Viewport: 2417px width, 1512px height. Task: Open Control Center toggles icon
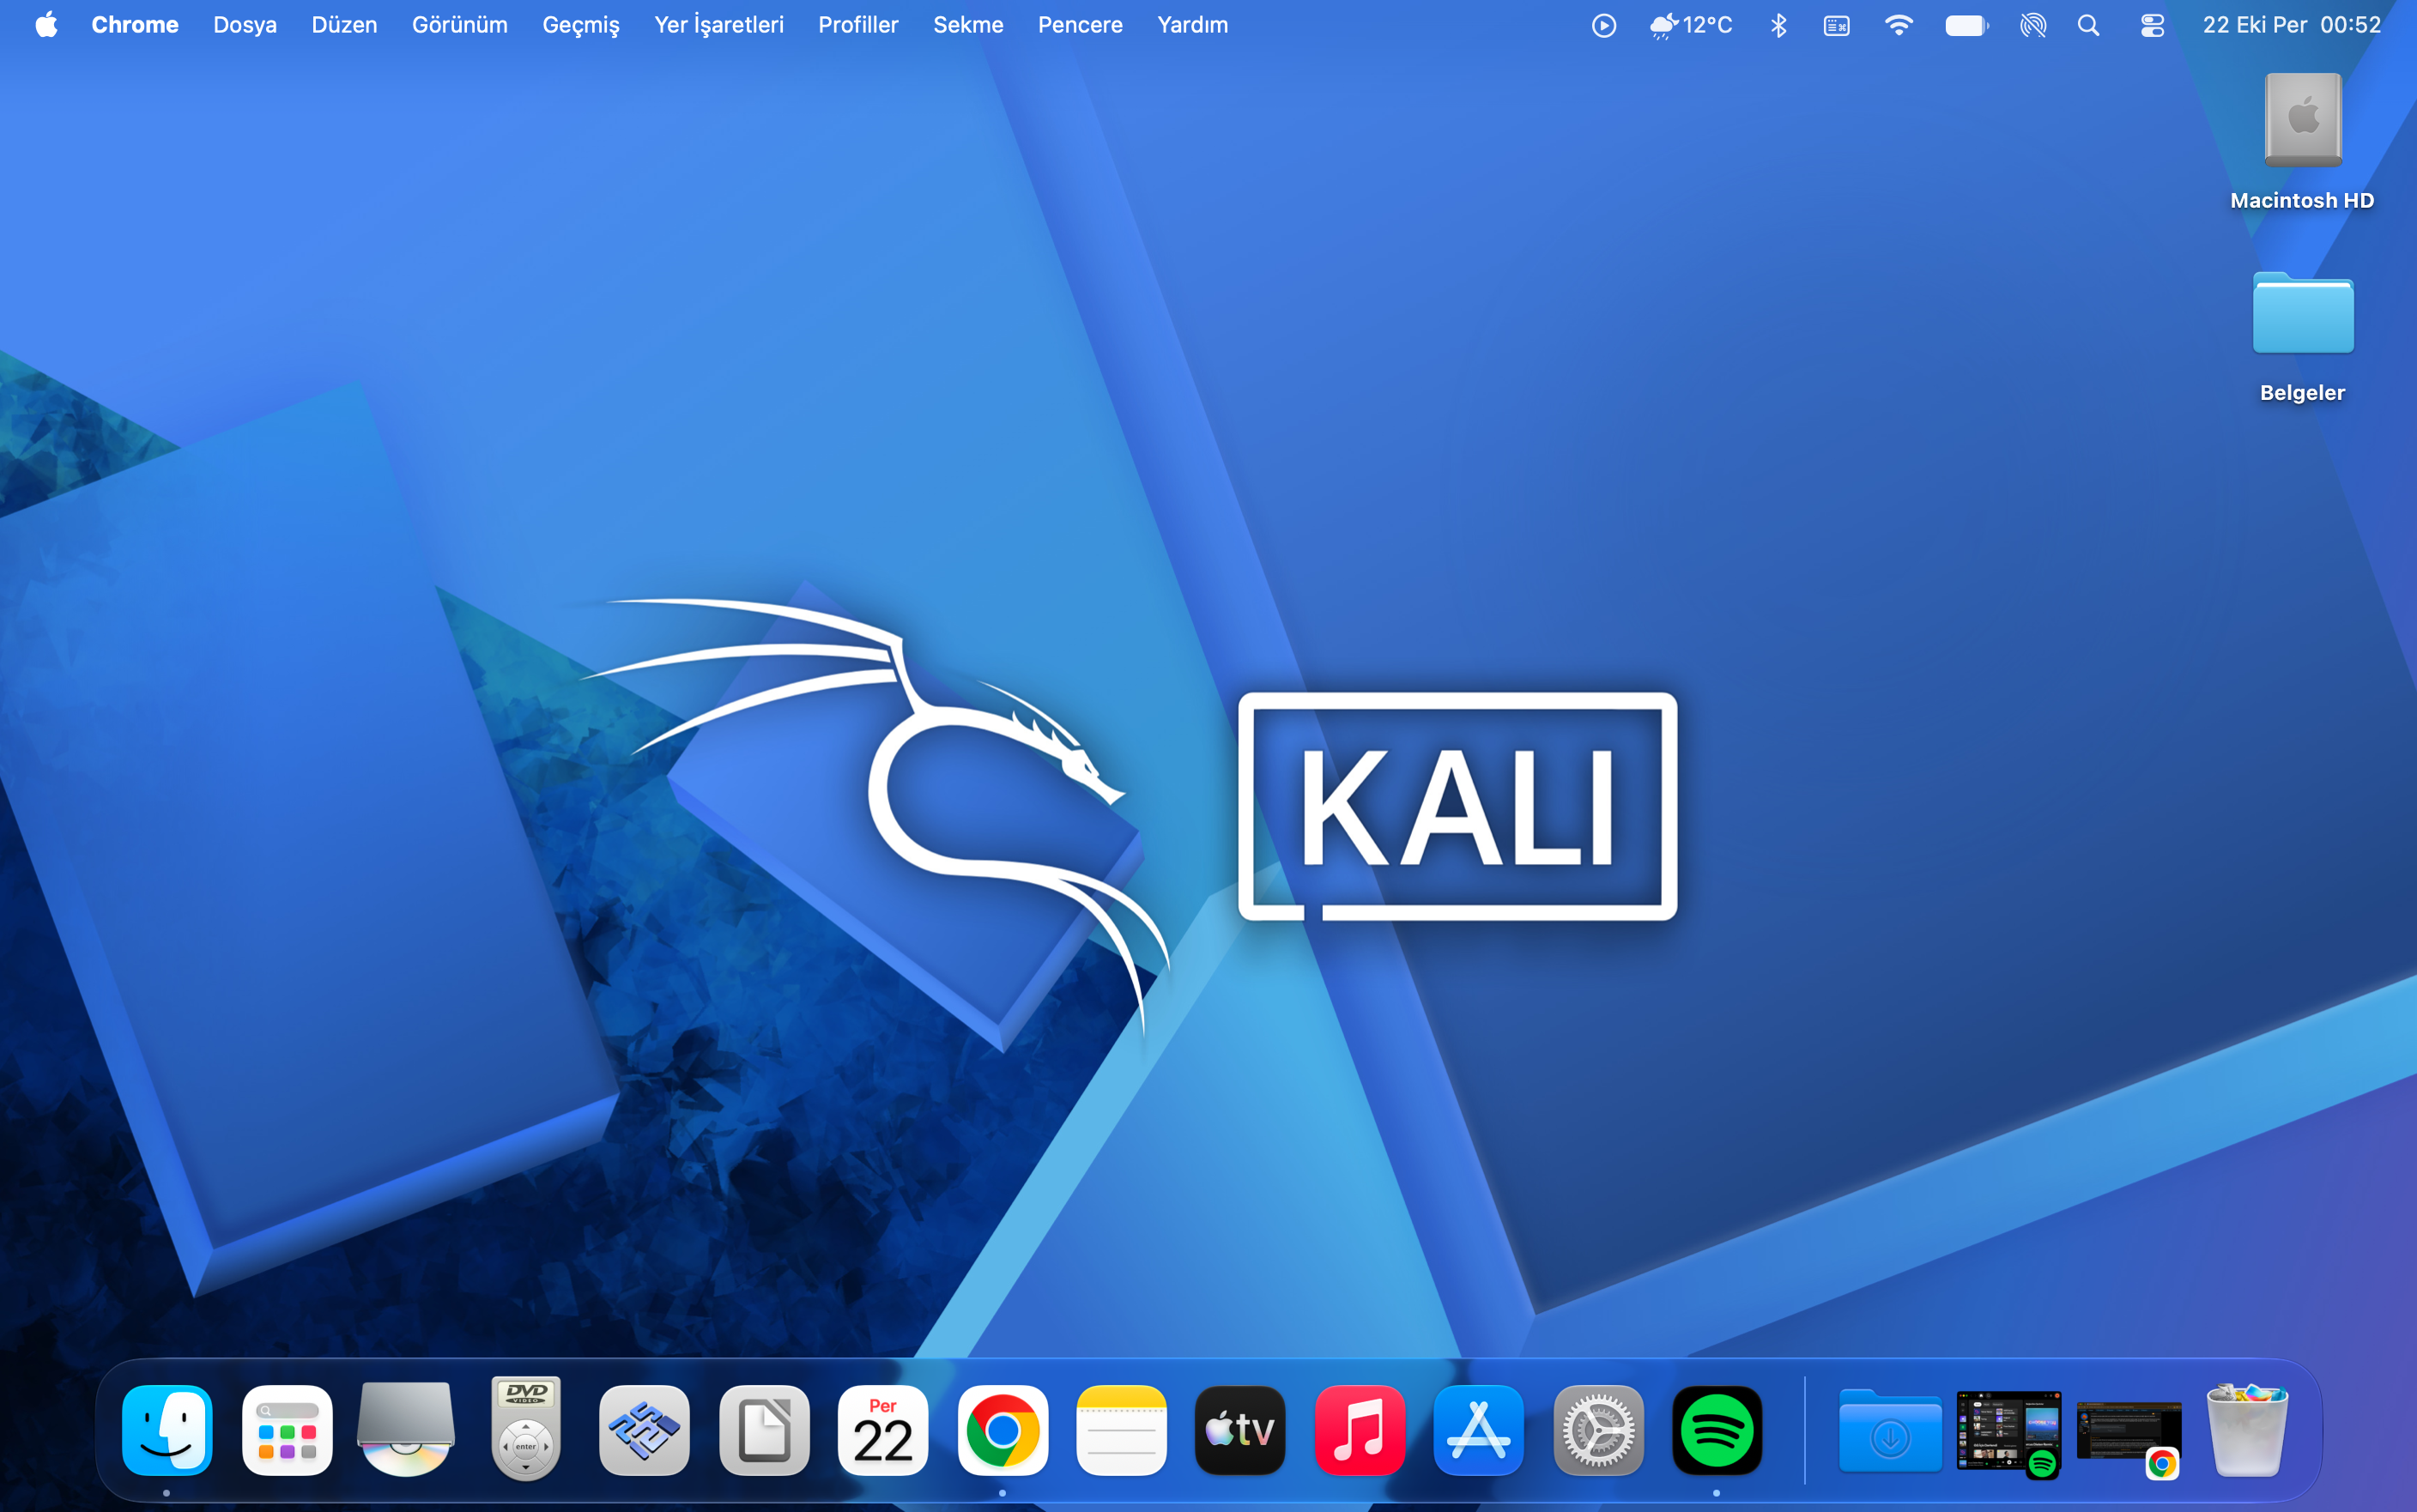point(2152,25)
